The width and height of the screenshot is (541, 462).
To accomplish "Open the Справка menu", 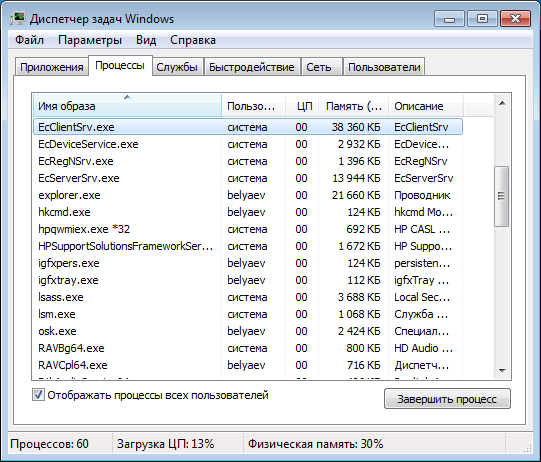I will 193,40.
